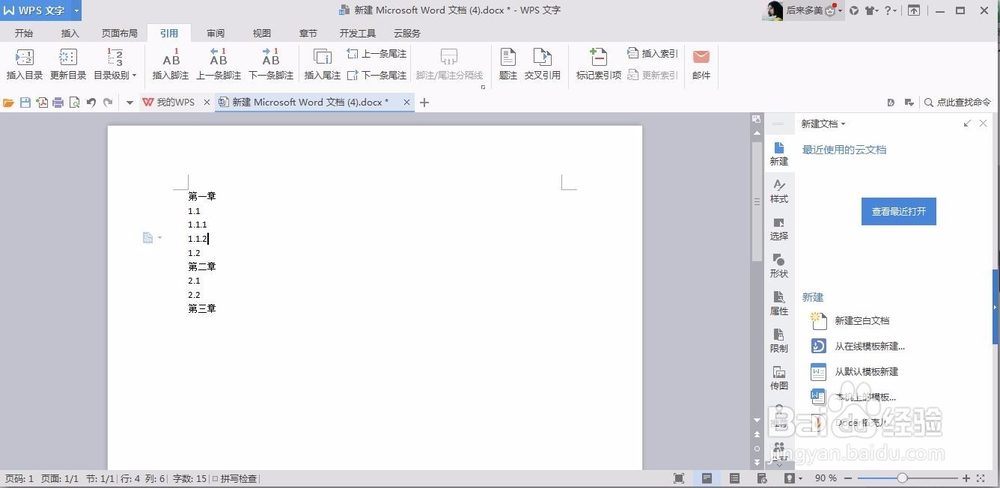Open the 审阅 ribbon tab
The height and width of the screenshot is (488, 1000).
pos(215,33)
